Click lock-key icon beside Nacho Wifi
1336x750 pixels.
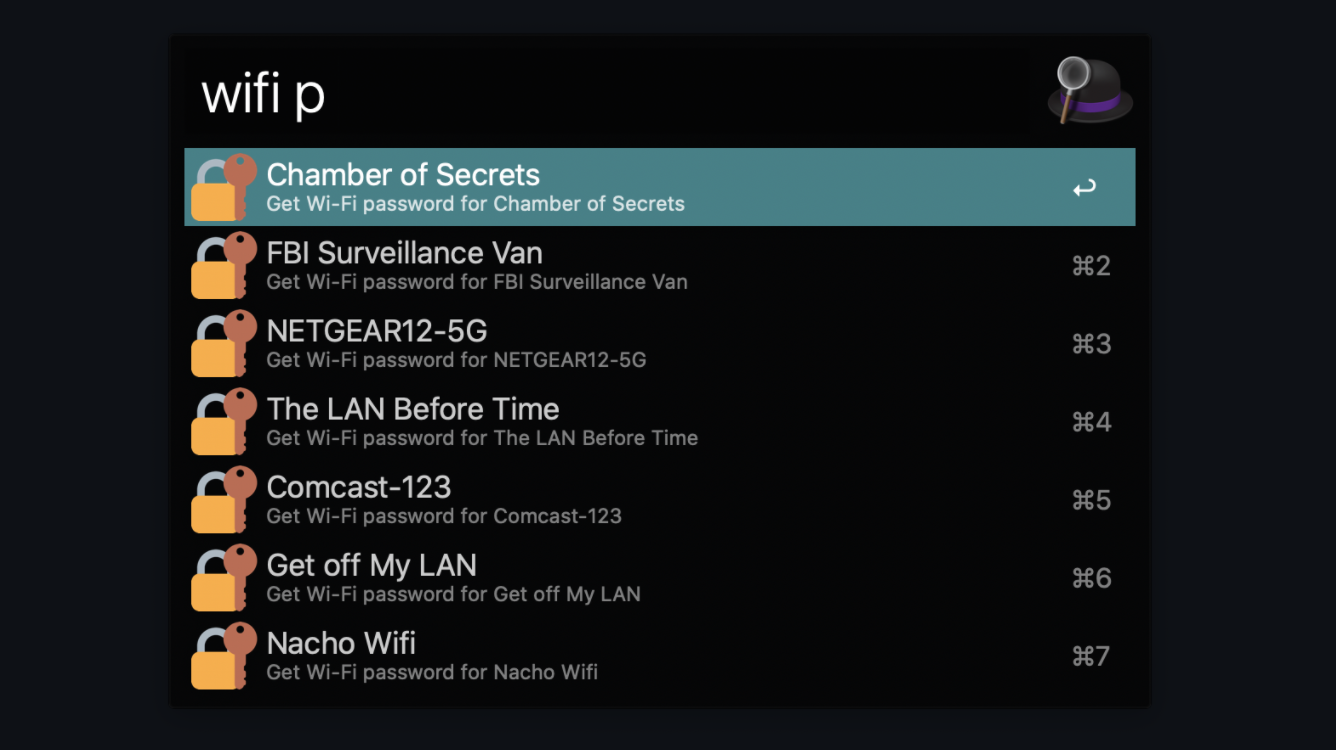[224, 655]
